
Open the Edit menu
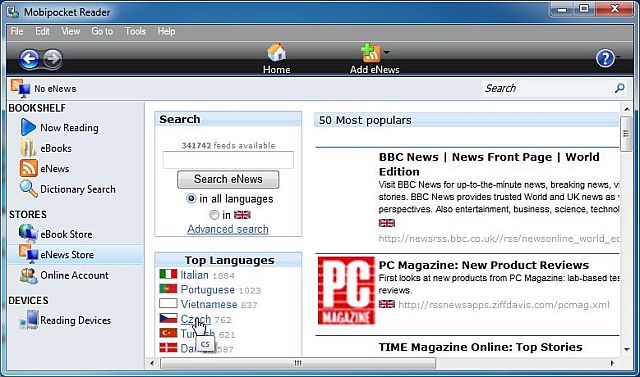coord(42,31)
